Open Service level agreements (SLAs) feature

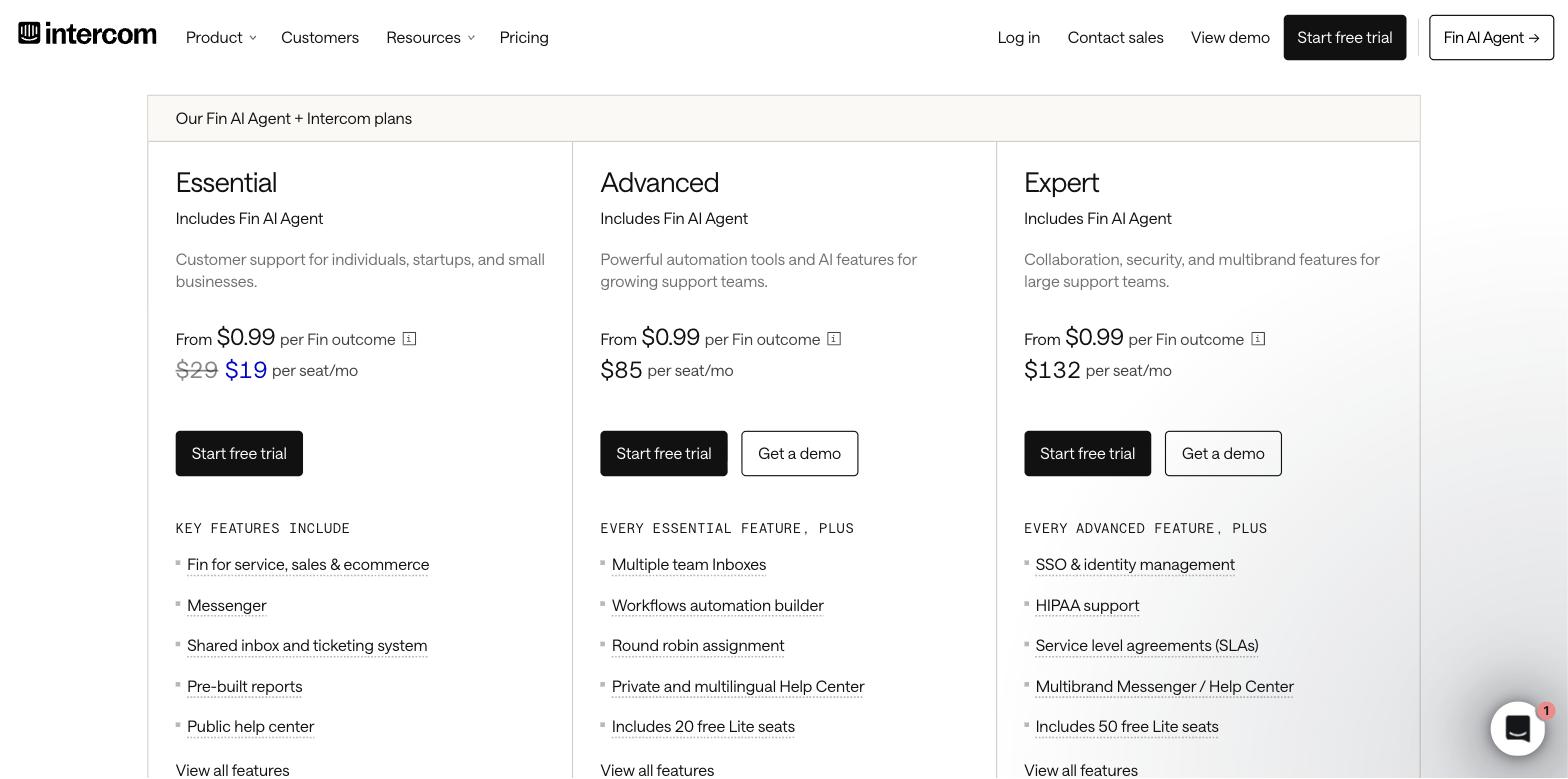[1147, 646]
